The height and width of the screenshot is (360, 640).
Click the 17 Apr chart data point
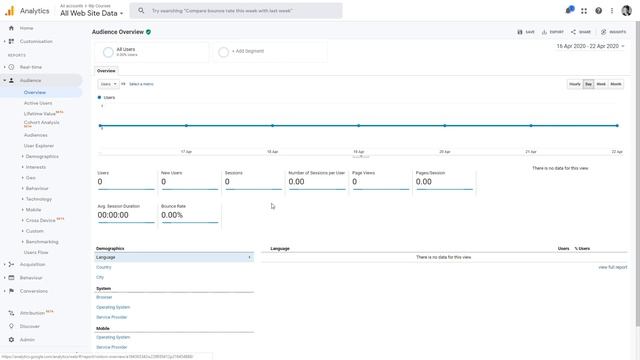coord(187,126)
